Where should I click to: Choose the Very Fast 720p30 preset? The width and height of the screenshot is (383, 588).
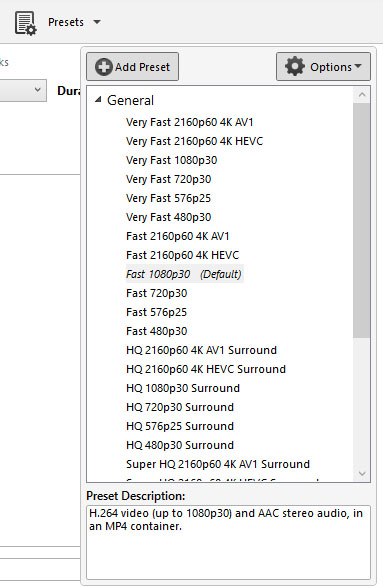(x=168, y=179)
